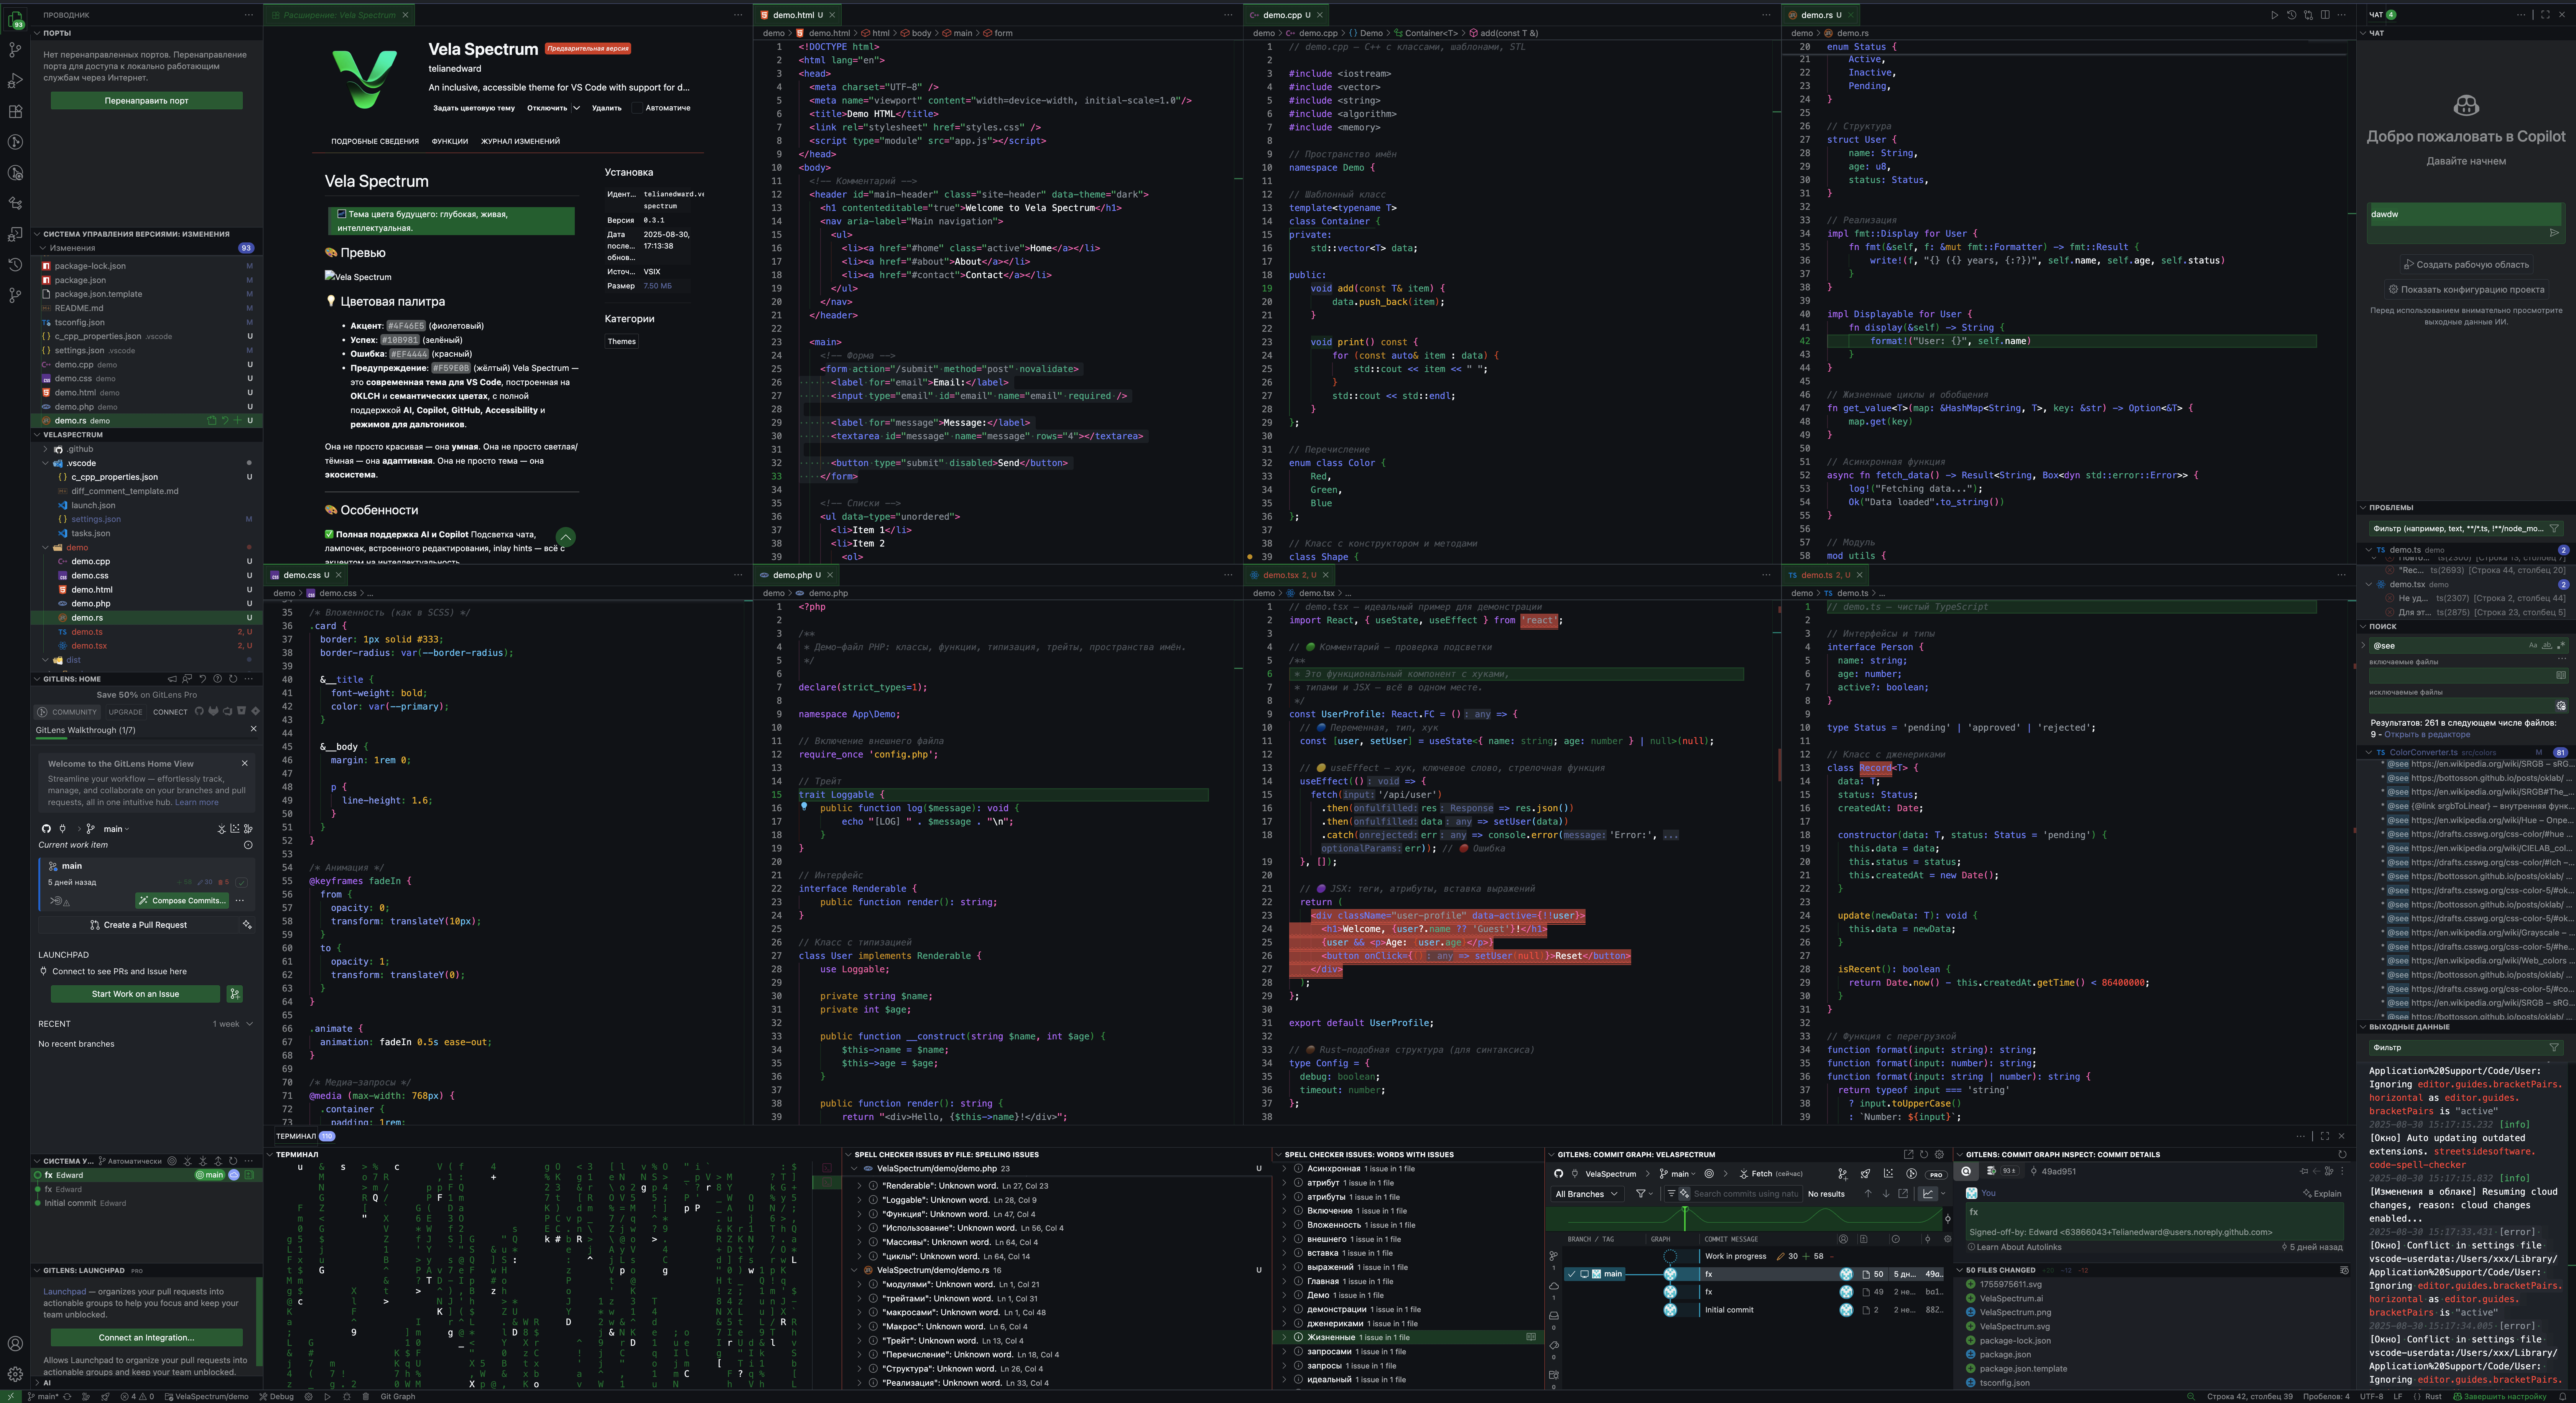Click the Forward Port green button
2576x1403 pixels.
[x=146, y=101]
